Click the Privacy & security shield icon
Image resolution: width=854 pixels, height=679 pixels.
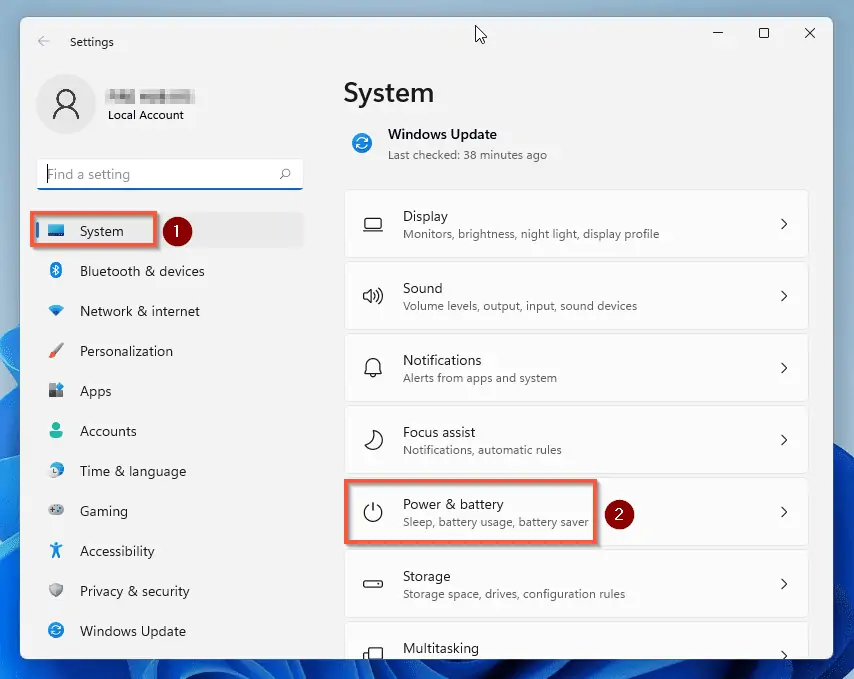pyautogui.click(x=56, y=590)
